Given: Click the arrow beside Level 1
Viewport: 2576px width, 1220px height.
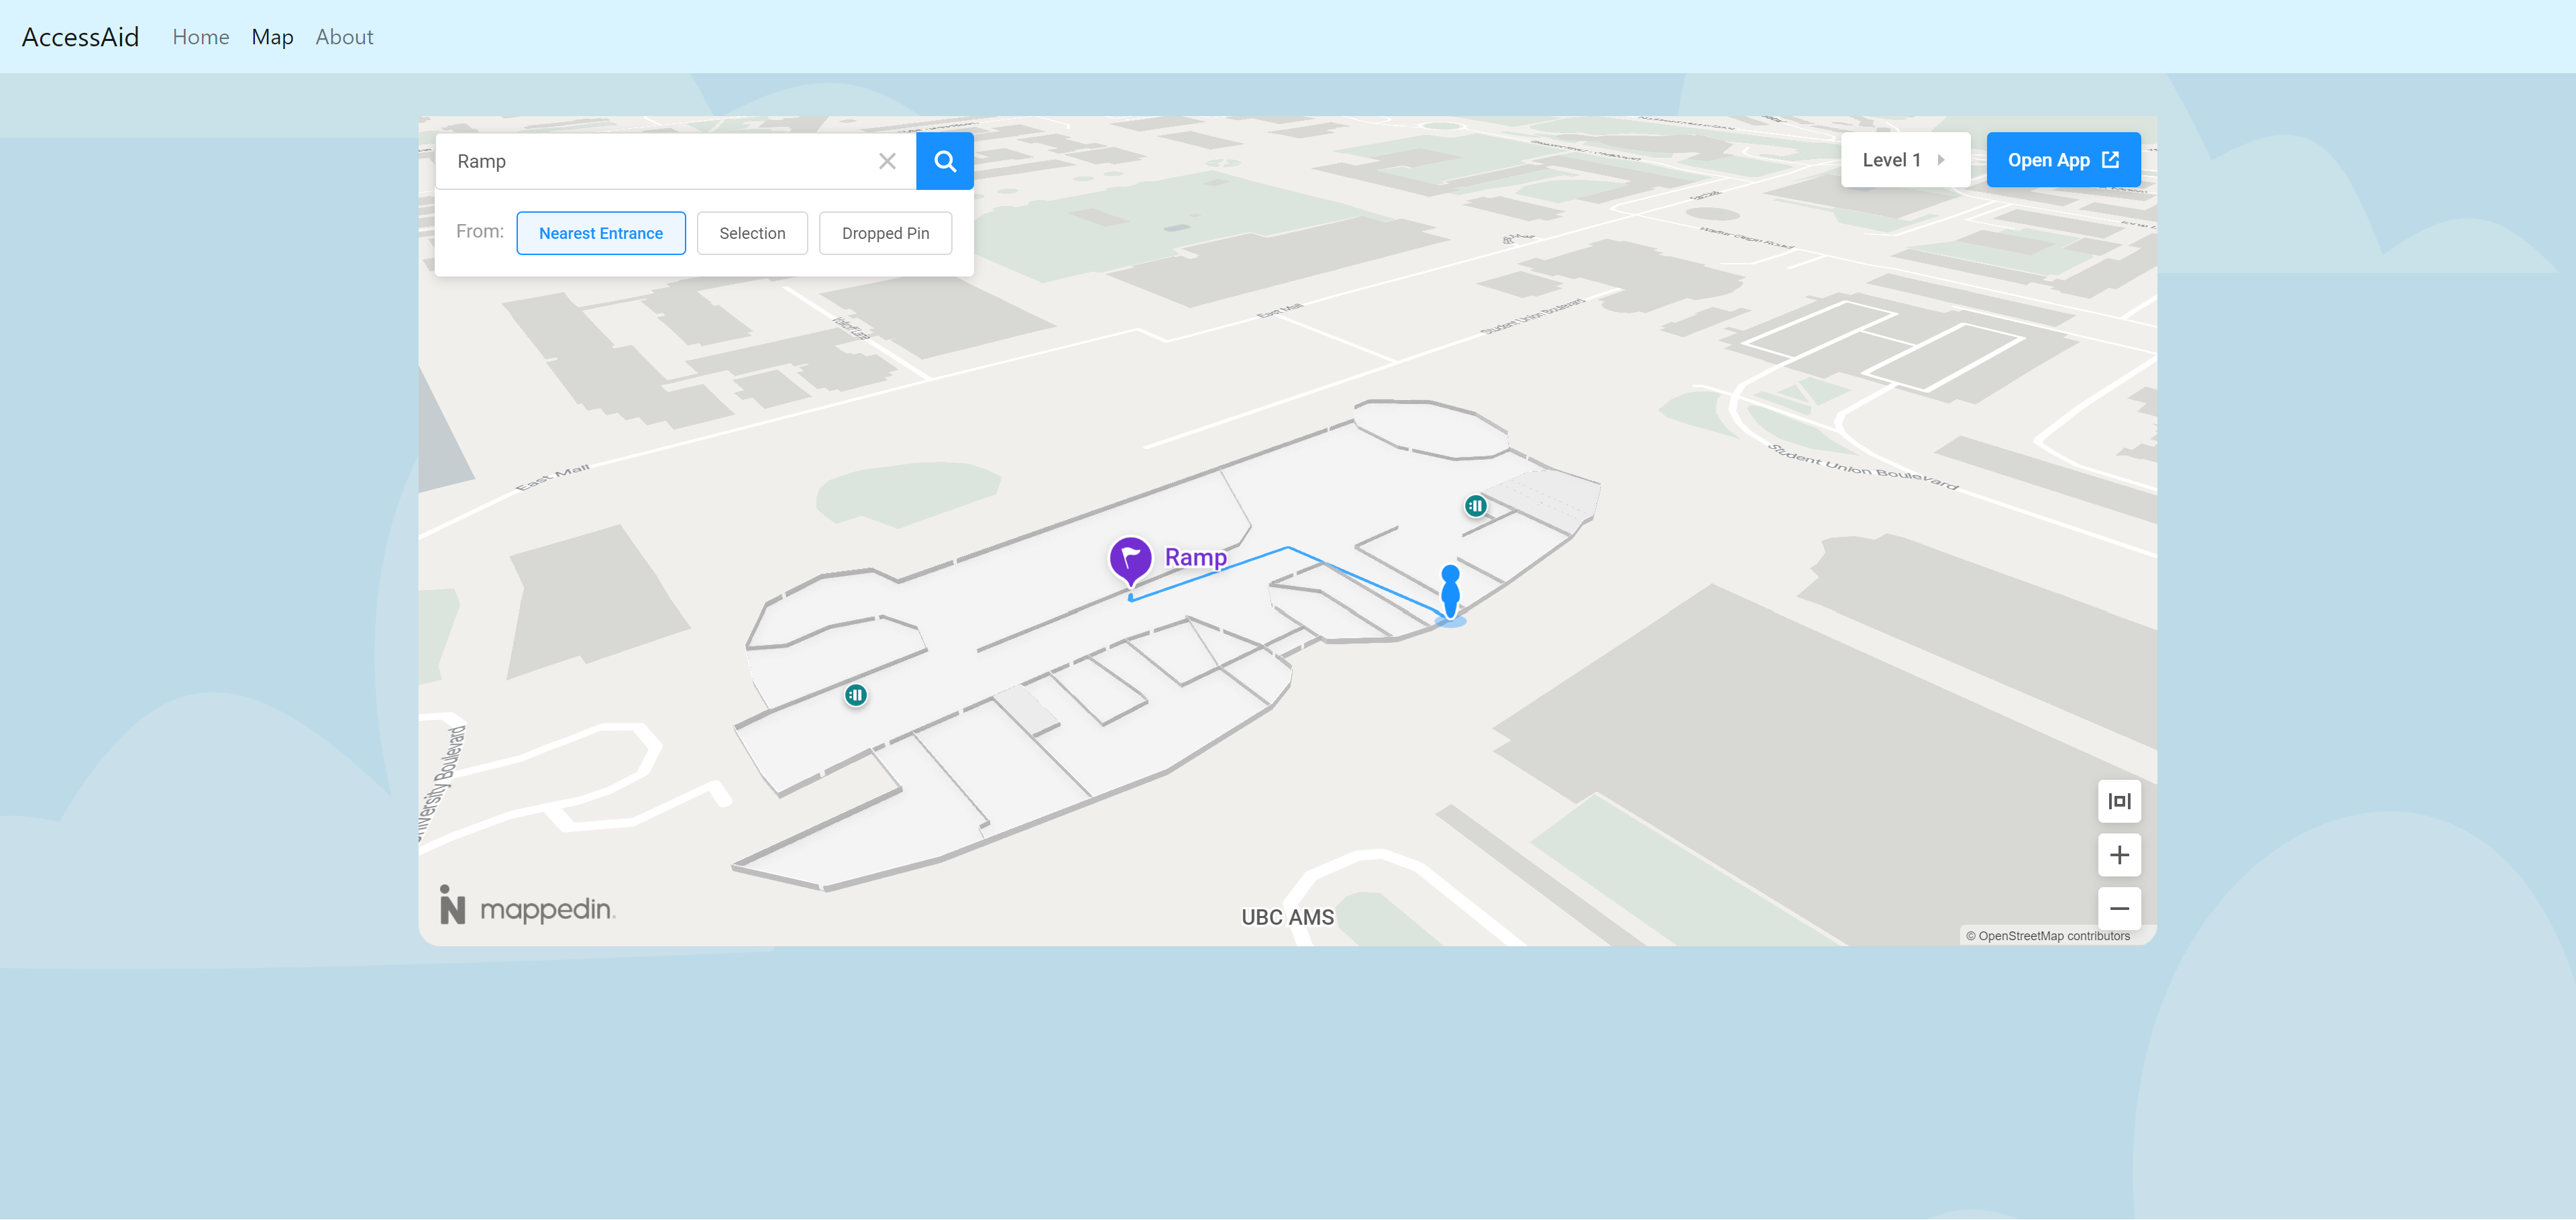Looking at the screenshot, I should pos(1941,160).
